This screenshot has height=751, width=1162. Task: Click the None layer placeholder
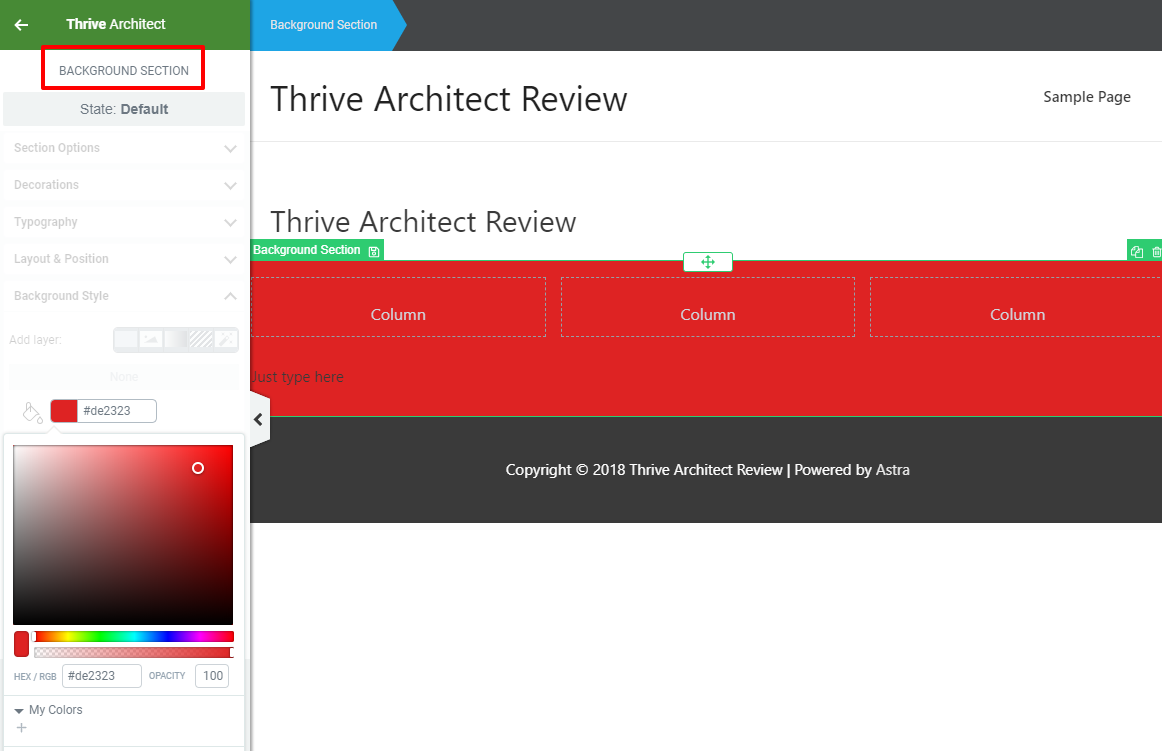pyautogui.click(x=124, y=377)
